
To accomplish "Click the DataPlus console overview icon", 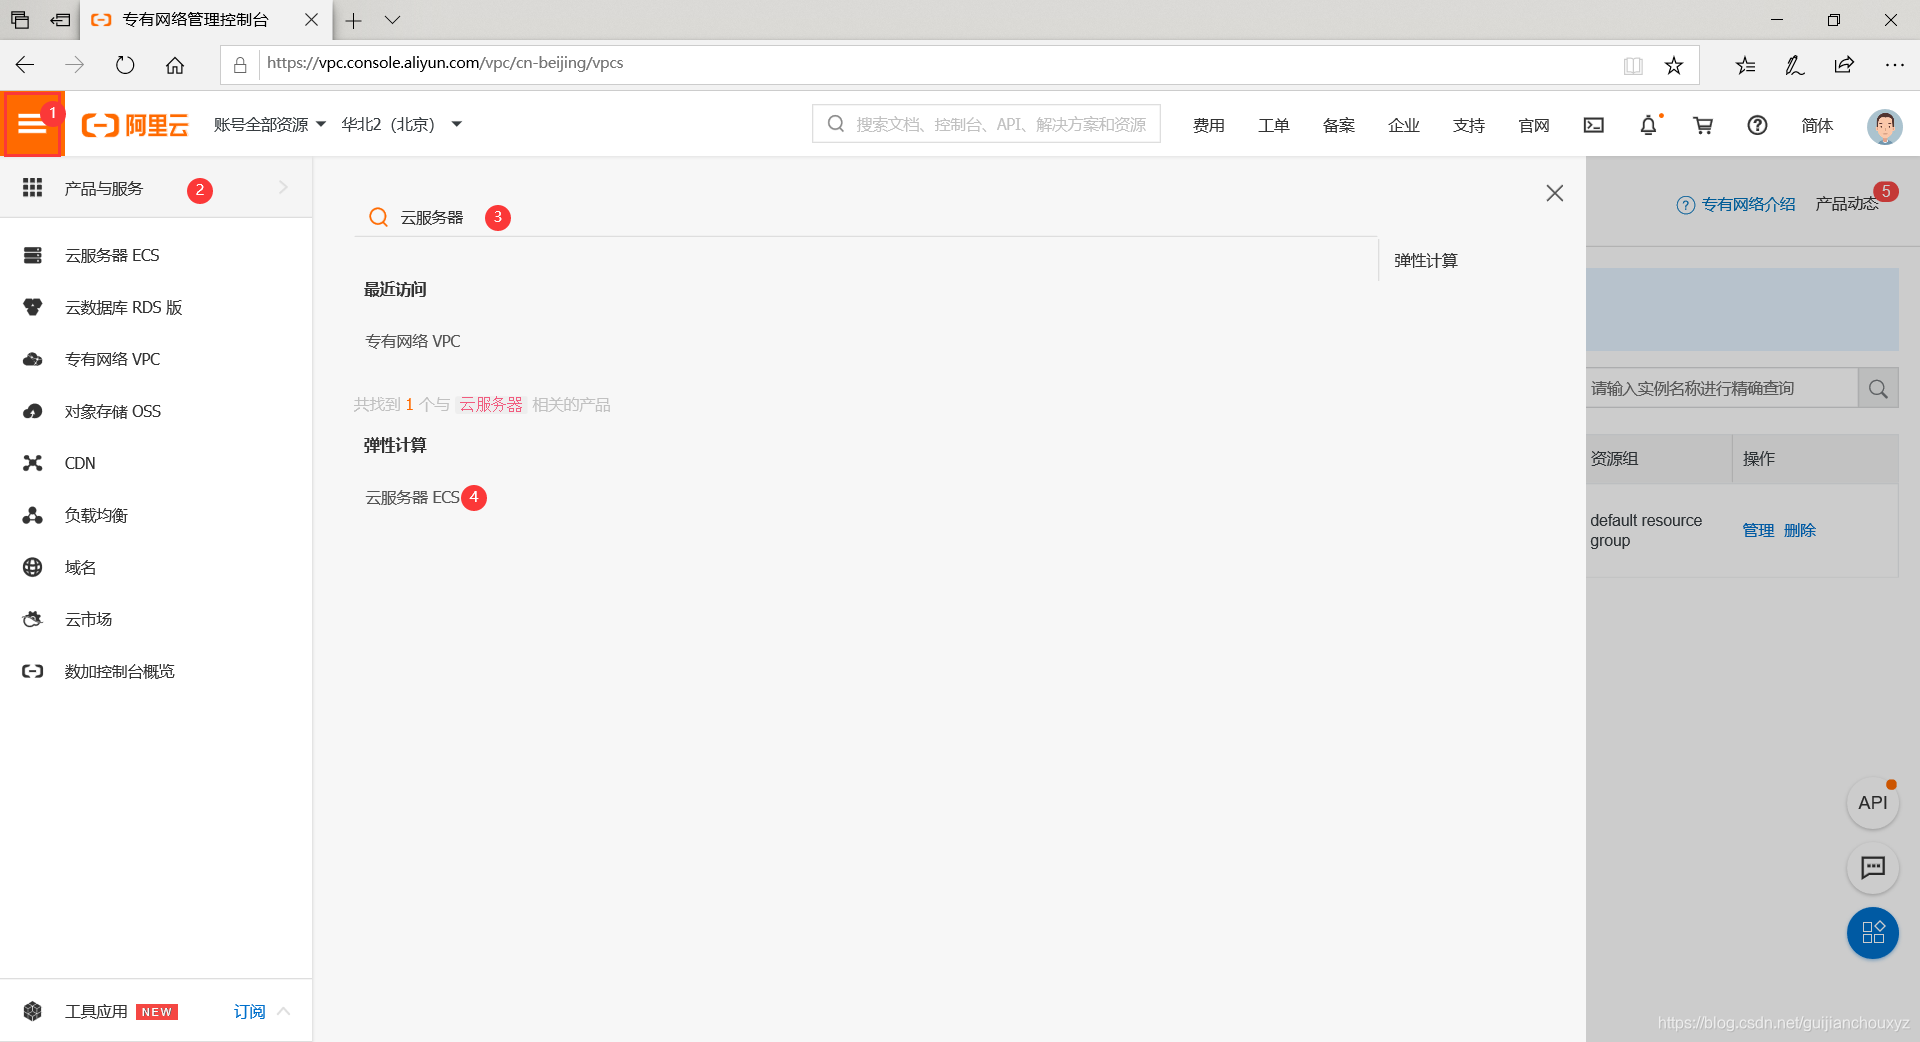I will point(33,671).
